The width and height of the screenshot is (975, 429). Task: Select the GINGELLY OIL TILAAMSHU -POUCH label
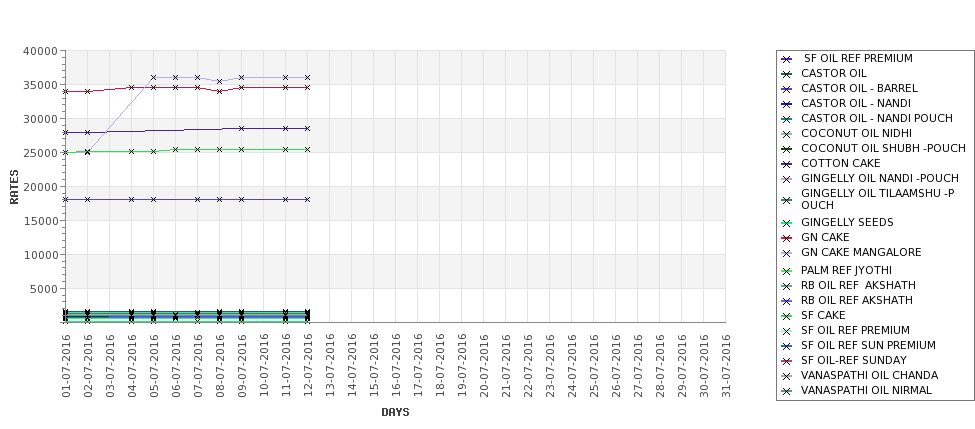click(877, 199)
